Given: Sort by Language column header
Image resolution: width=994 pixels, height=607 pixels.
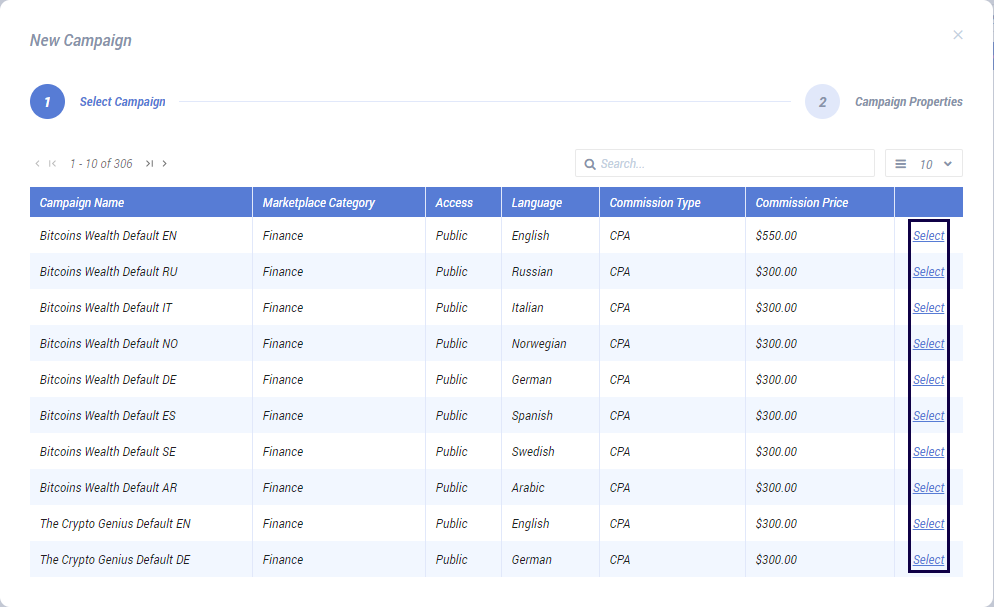Looking at the screenshot, I should (537, 203).
